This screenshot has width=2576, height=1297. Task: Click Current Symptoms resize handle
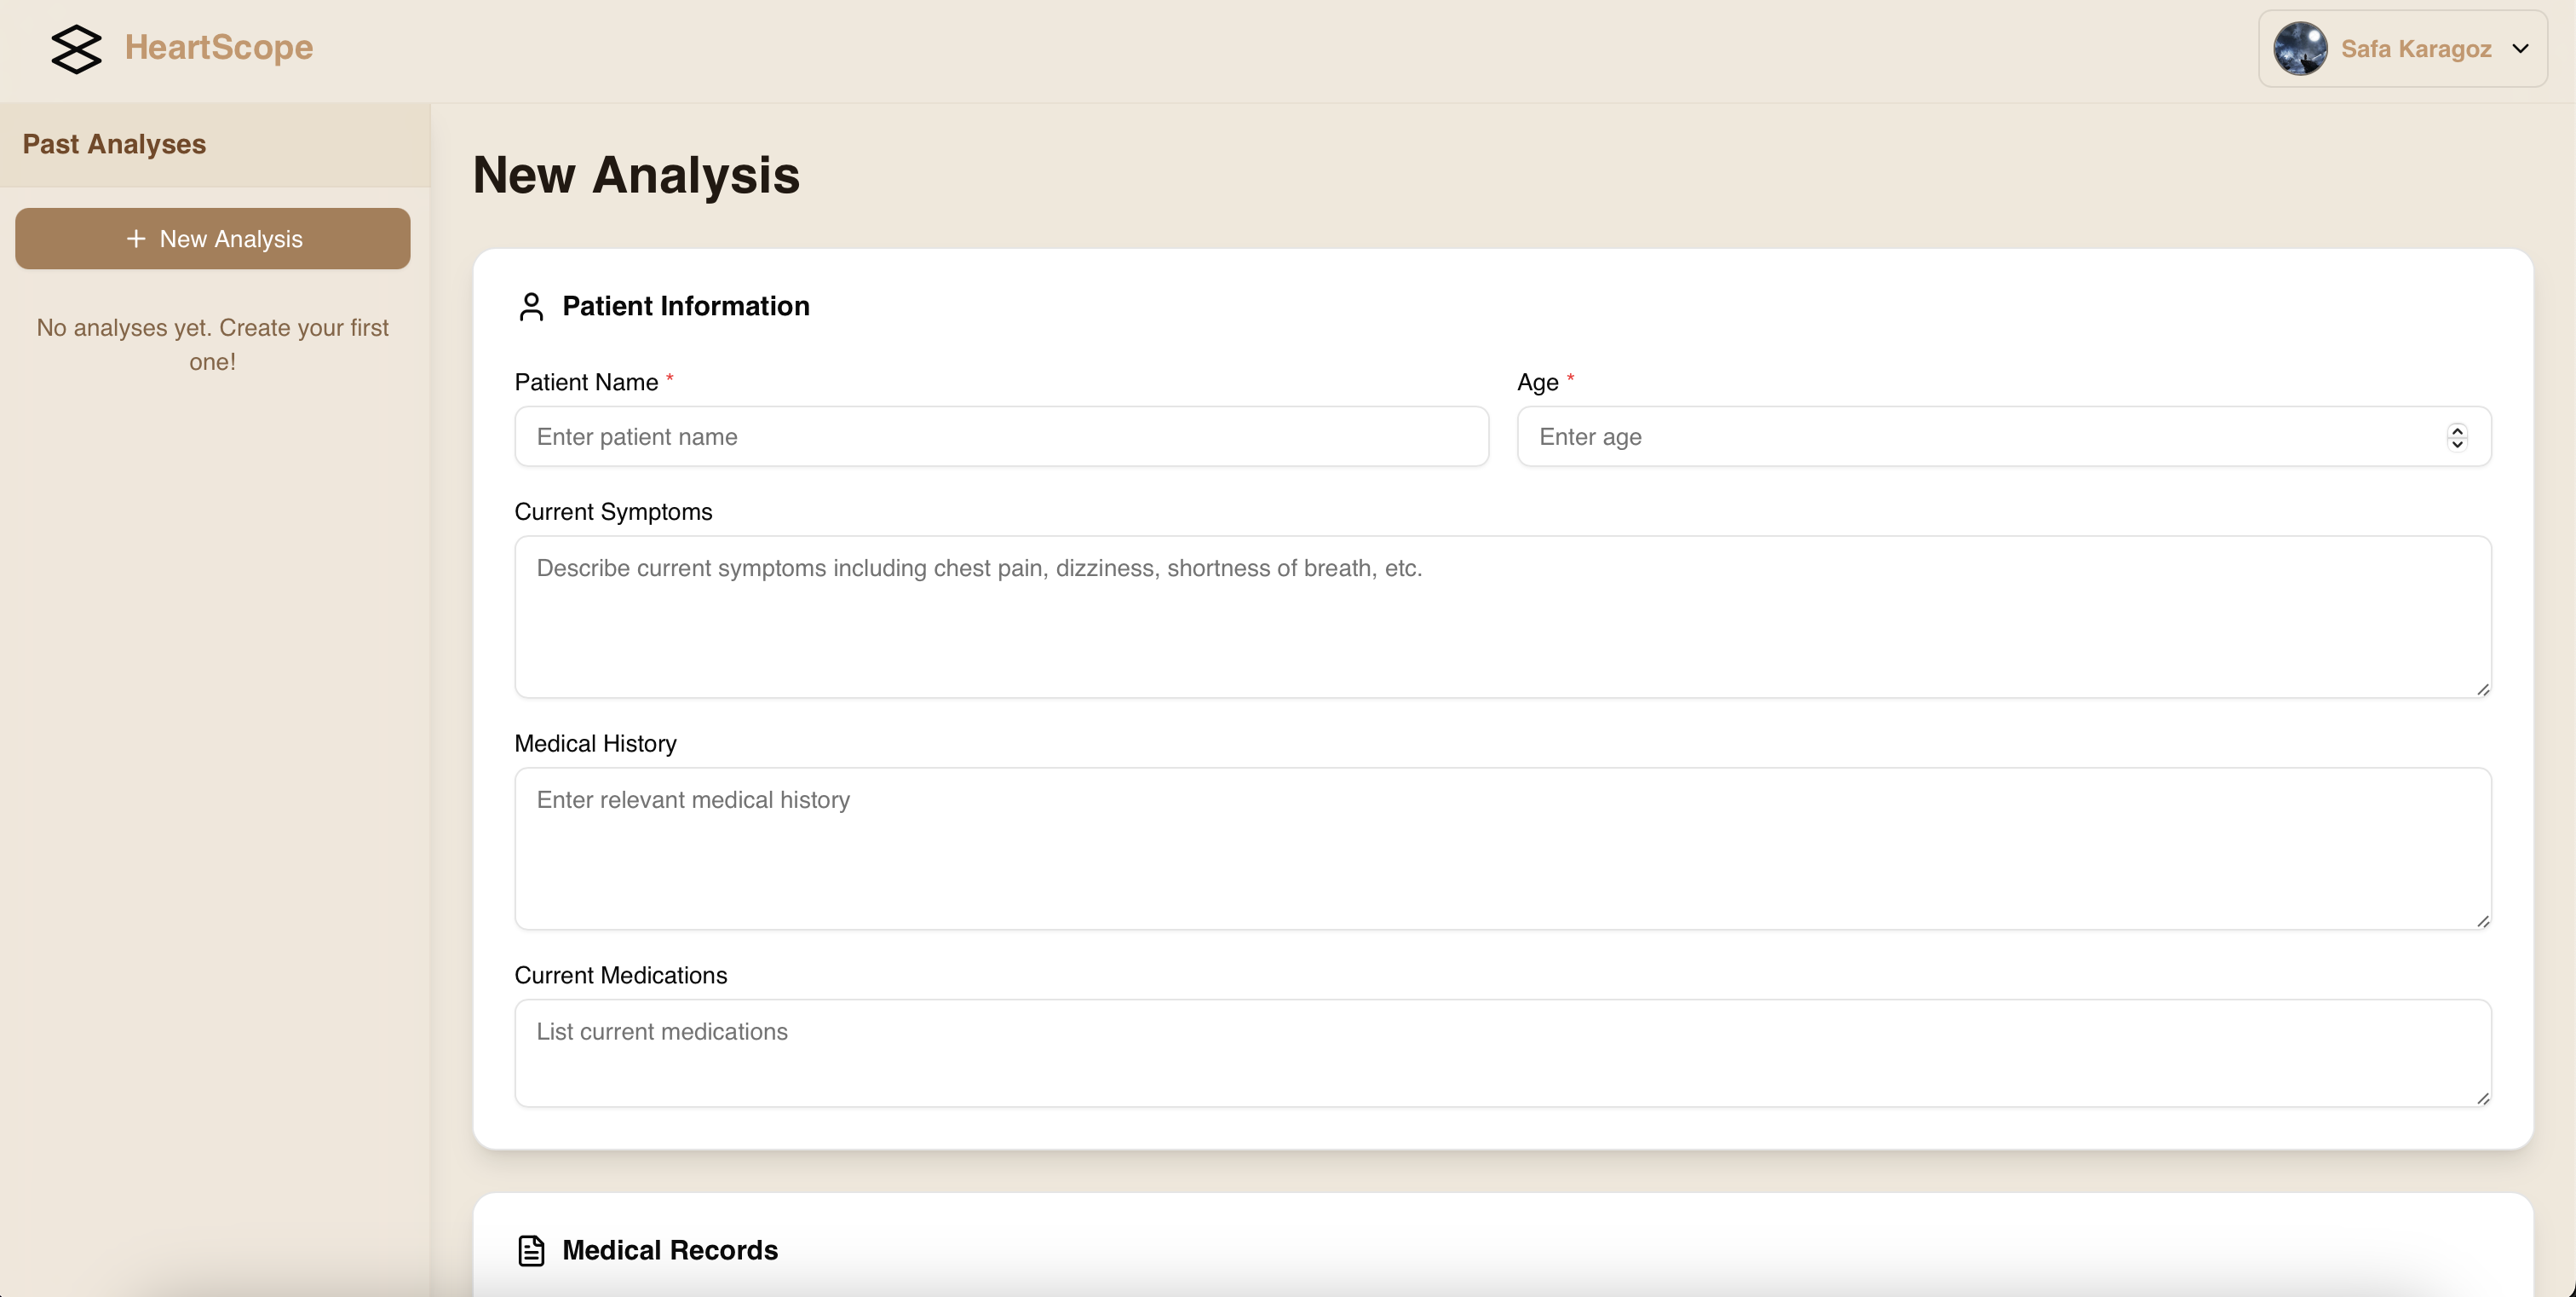coord(2482,689)
